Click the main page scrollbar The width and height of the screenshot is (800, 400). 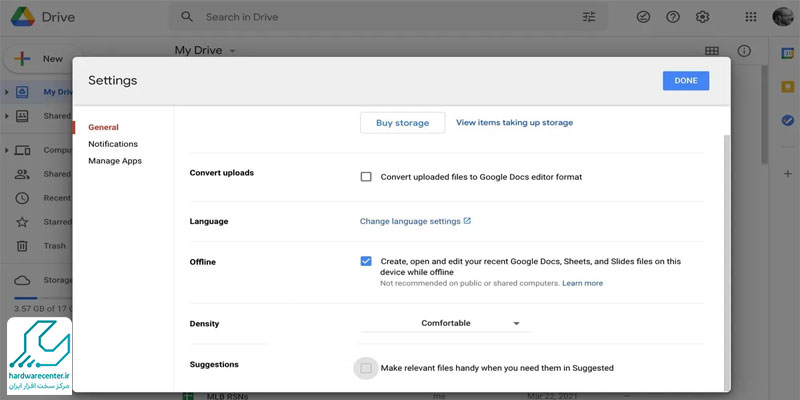click(764, 115)
